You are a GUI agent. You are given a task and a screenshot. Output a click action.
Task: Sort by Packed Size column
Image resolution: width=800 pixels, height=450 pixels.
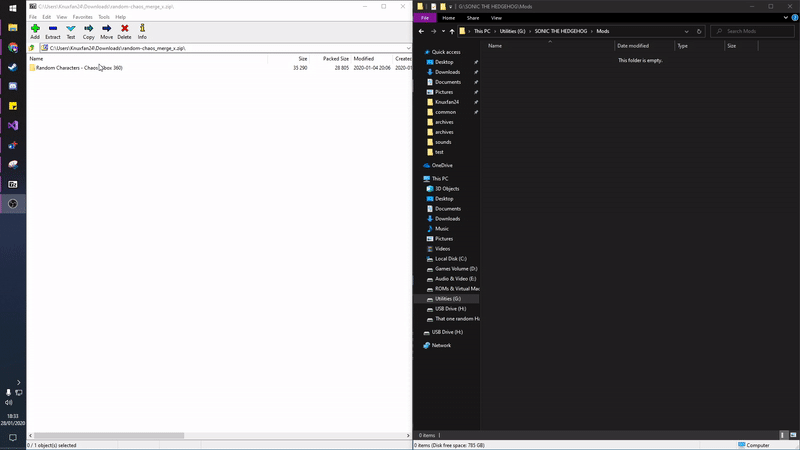[x=335, y=59]
